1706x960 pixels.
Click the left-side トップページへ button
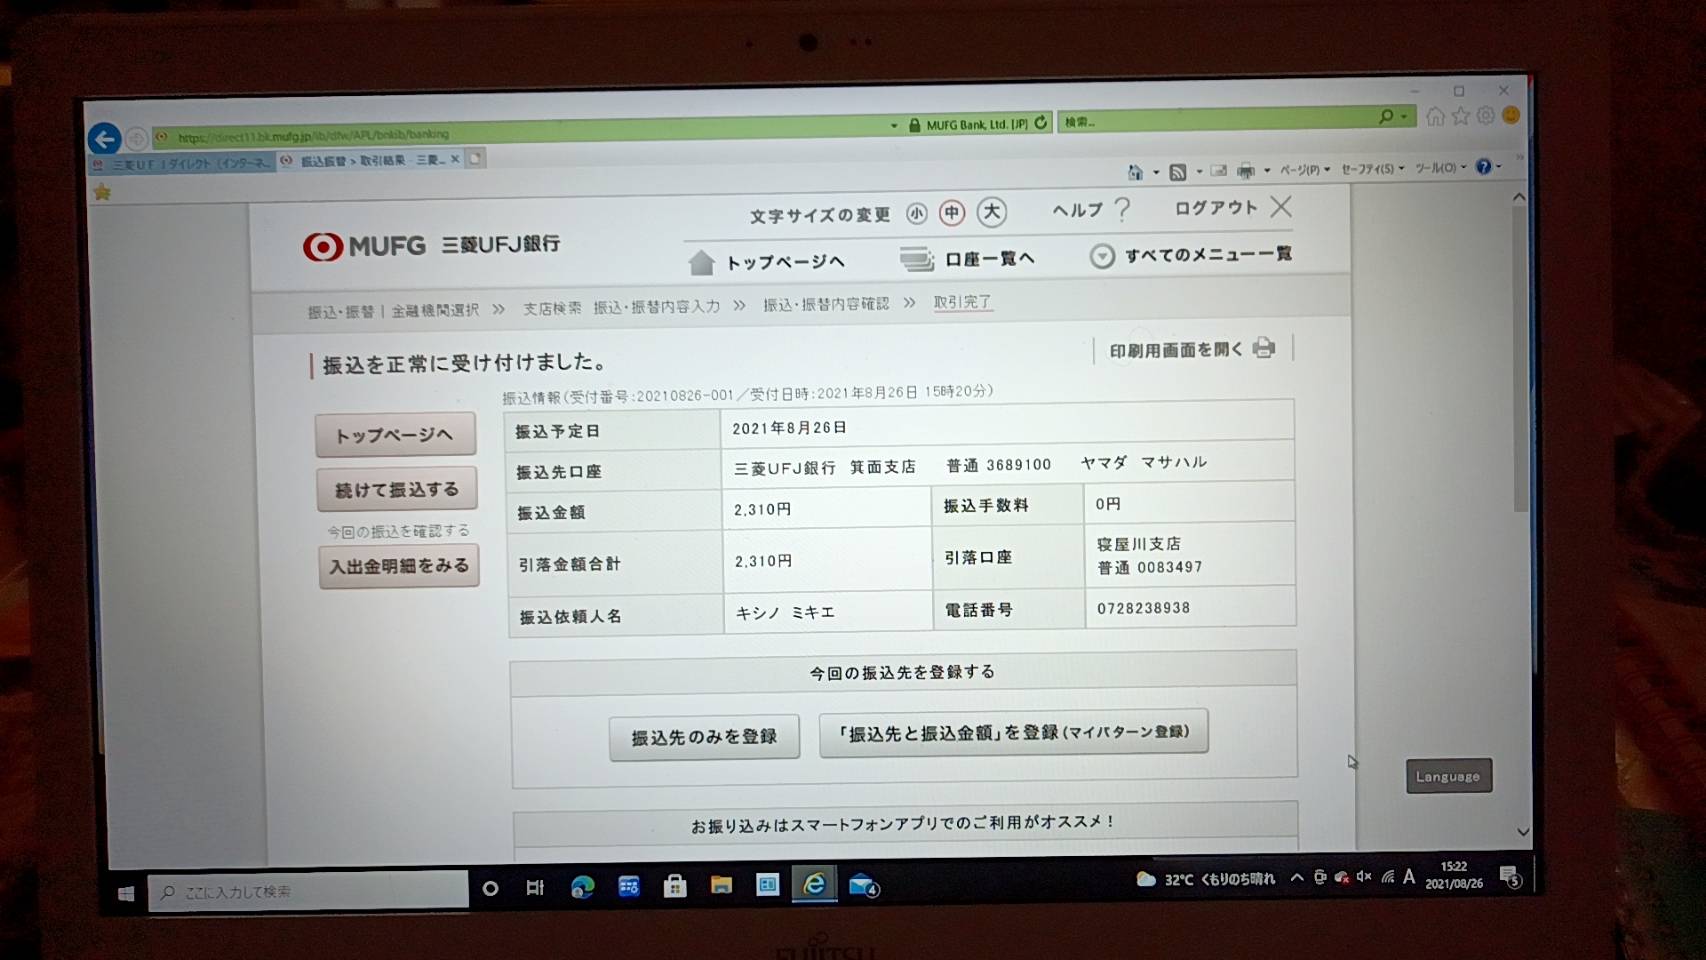(395, 435)
